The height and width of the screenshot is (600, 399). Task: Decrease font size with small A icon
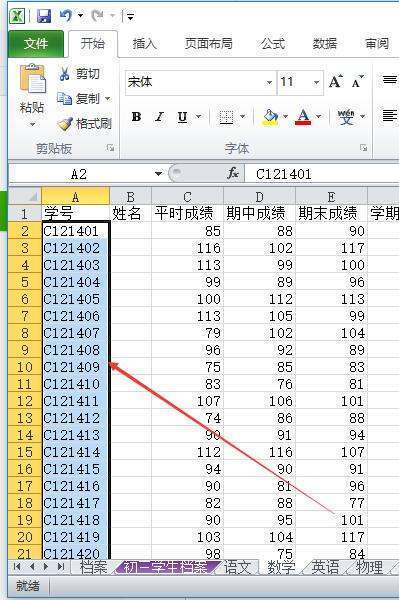click(x=357, y=82)
